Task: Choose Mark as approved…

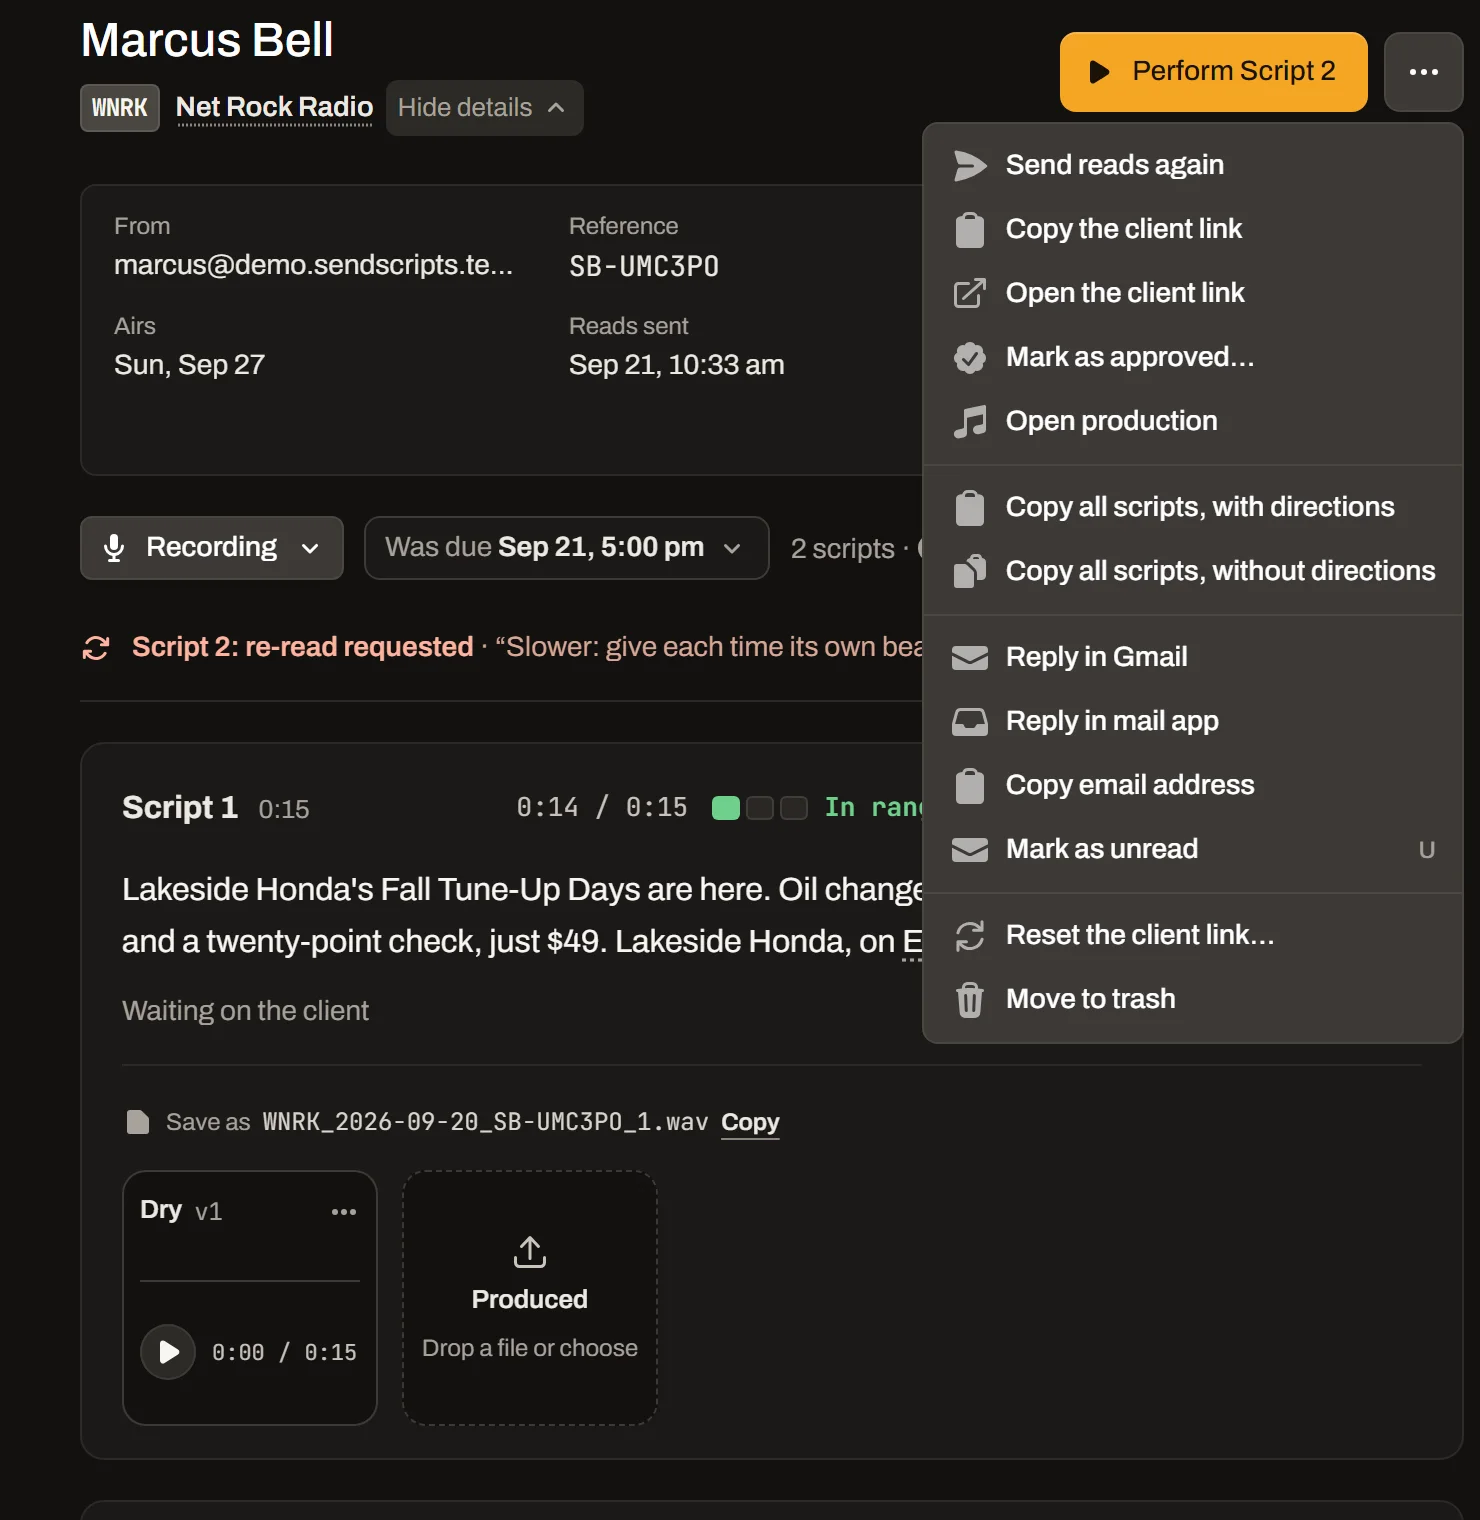Action: (x=1192, y=357)
